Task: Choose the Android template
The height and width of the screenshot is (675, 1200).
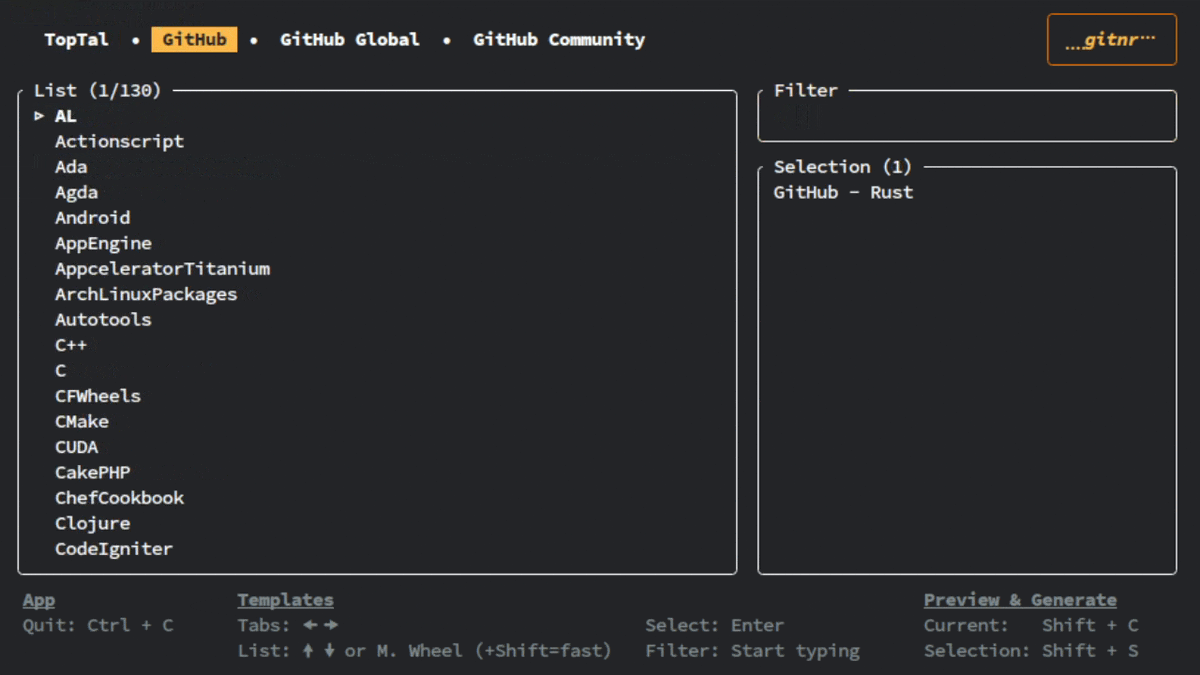Action: click(x=92, y=217)
